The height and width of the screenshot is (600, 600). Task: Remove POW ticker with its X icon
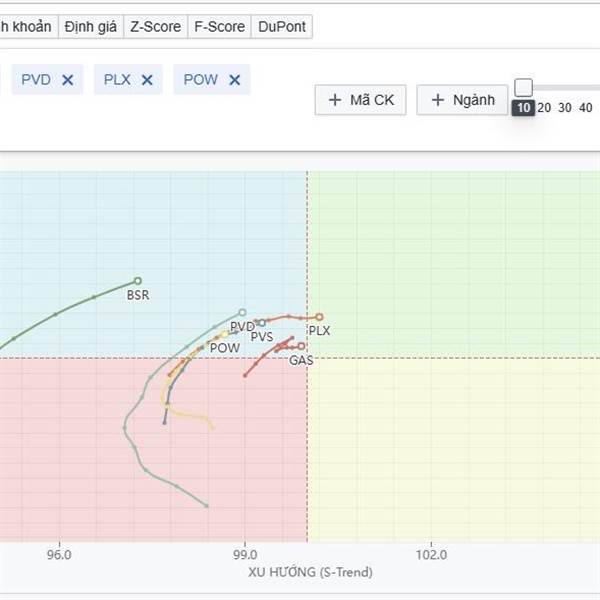[235, 80]
